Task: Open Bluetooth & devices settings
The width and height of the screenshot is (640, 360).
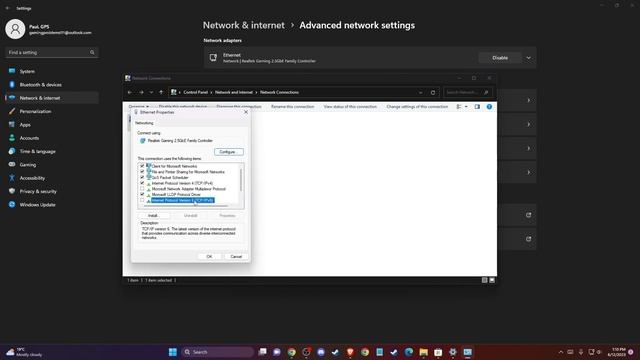Action: (40, 84)
